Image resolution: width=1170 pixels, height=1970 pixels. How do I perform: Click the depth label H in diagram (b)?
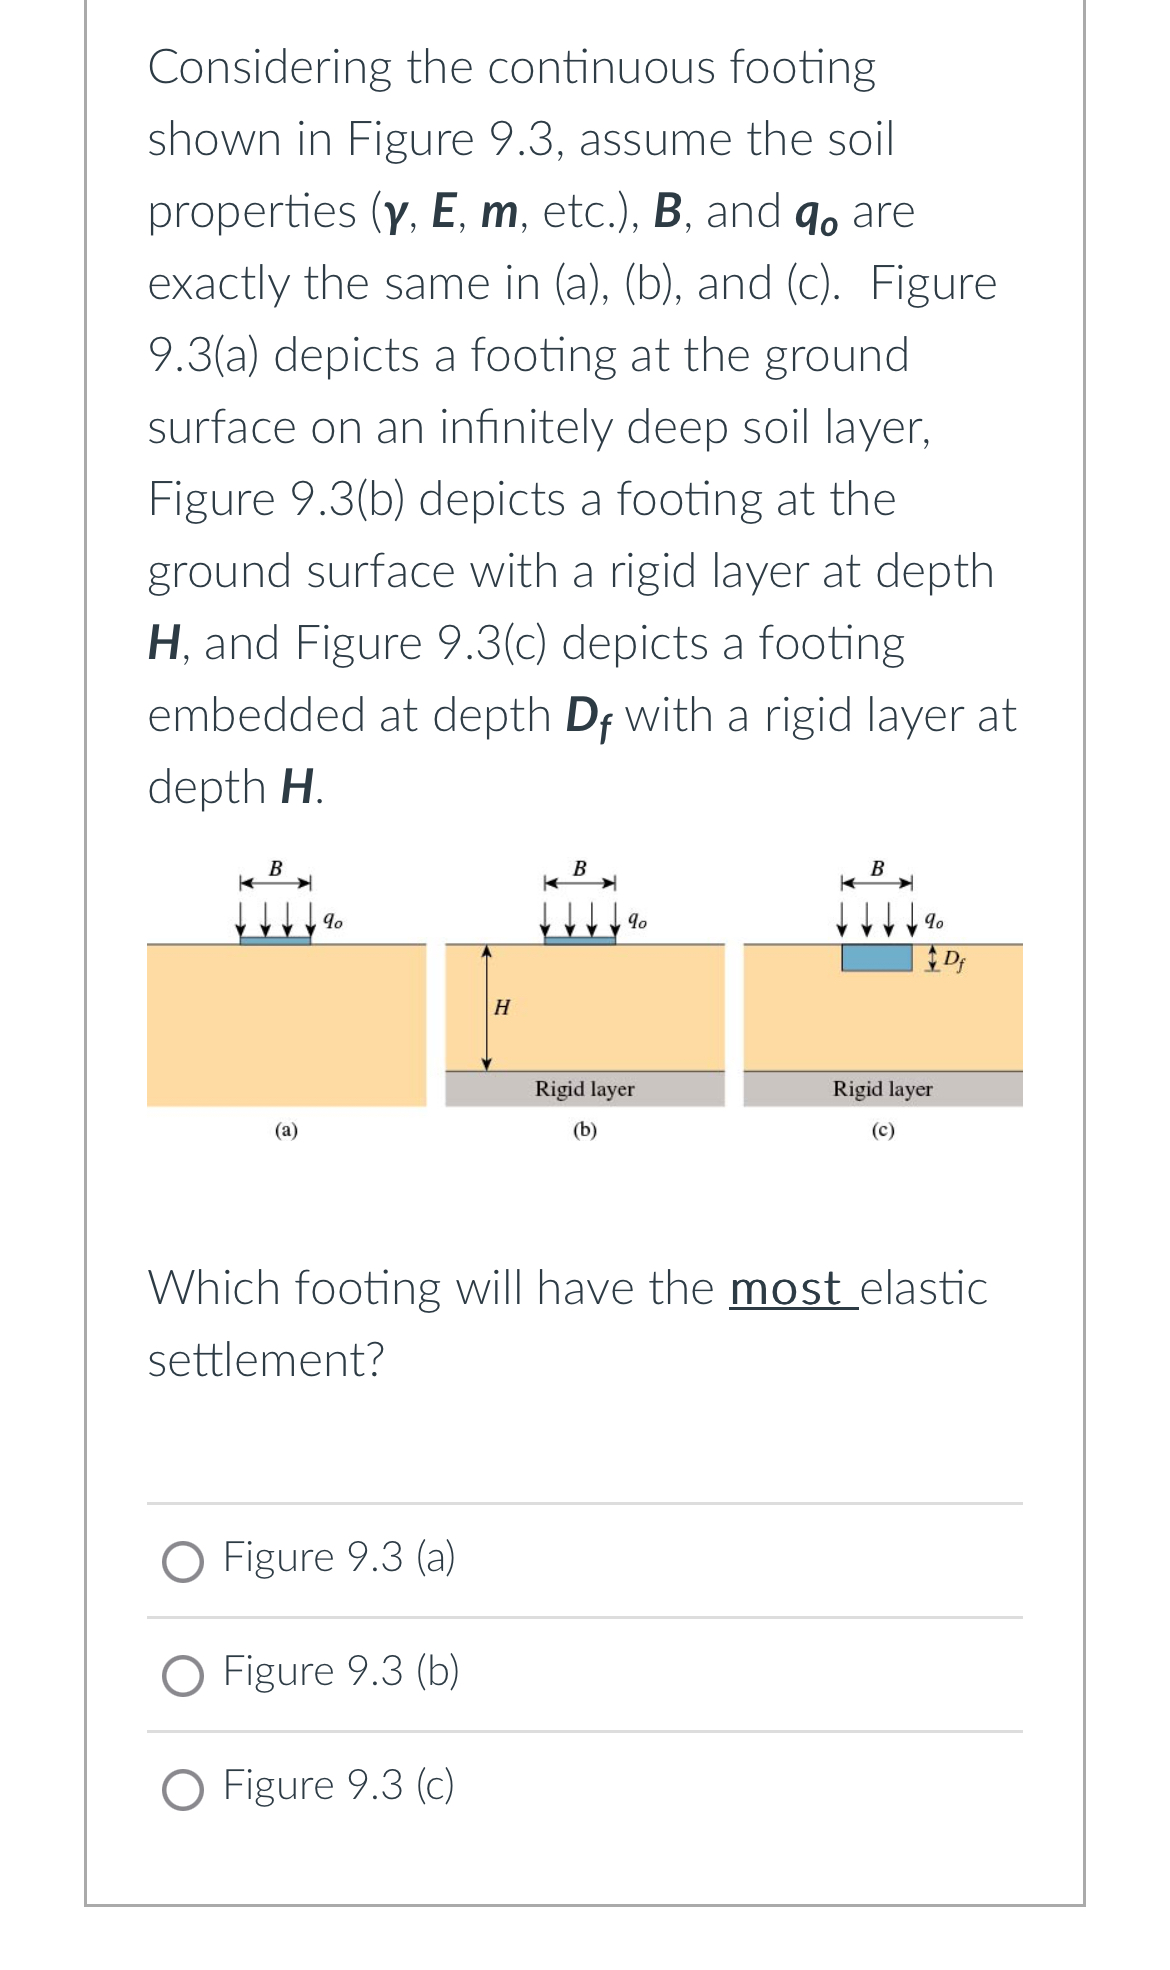click(x=502, y=1007)
